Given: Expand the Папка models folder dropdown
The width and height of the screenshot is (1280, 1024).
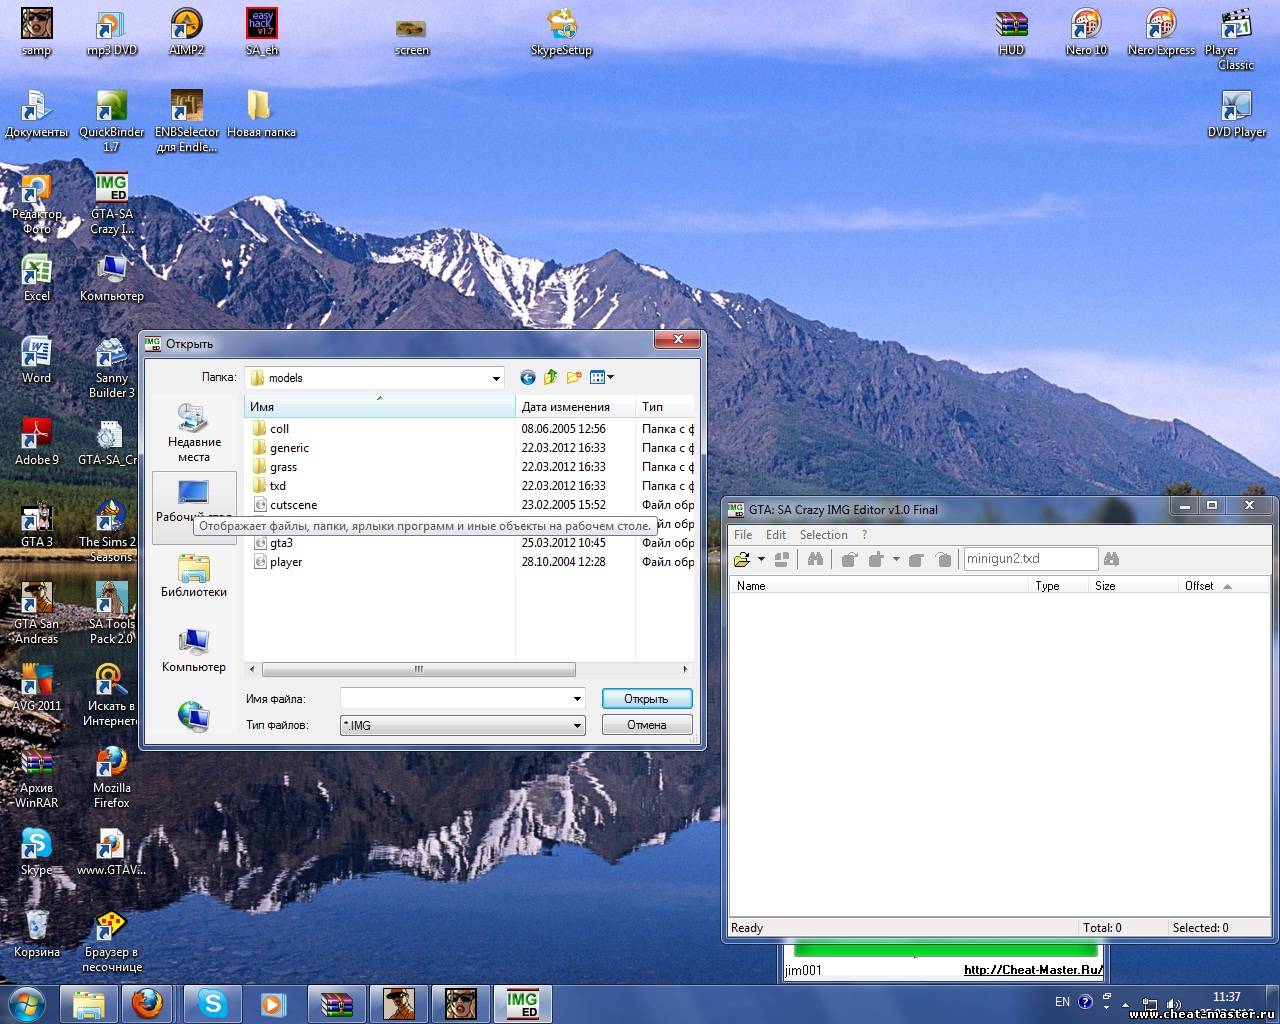Looking at the screenshot, I should coord(496,378).
